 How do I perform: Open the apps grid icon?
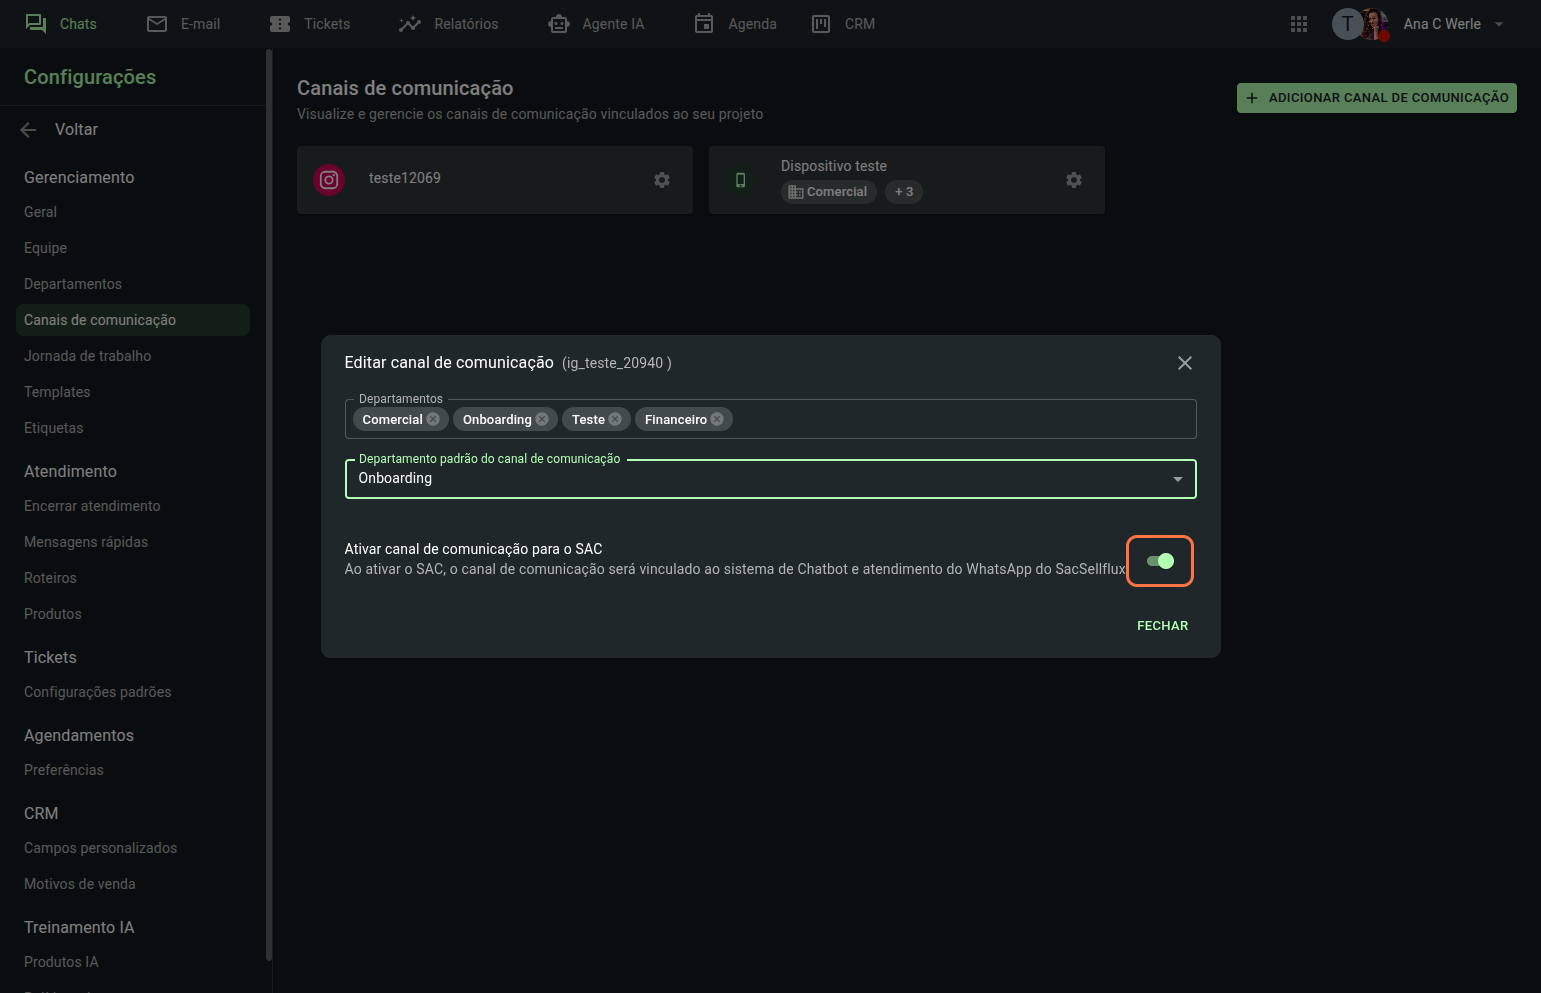[x=1298, y=24]
